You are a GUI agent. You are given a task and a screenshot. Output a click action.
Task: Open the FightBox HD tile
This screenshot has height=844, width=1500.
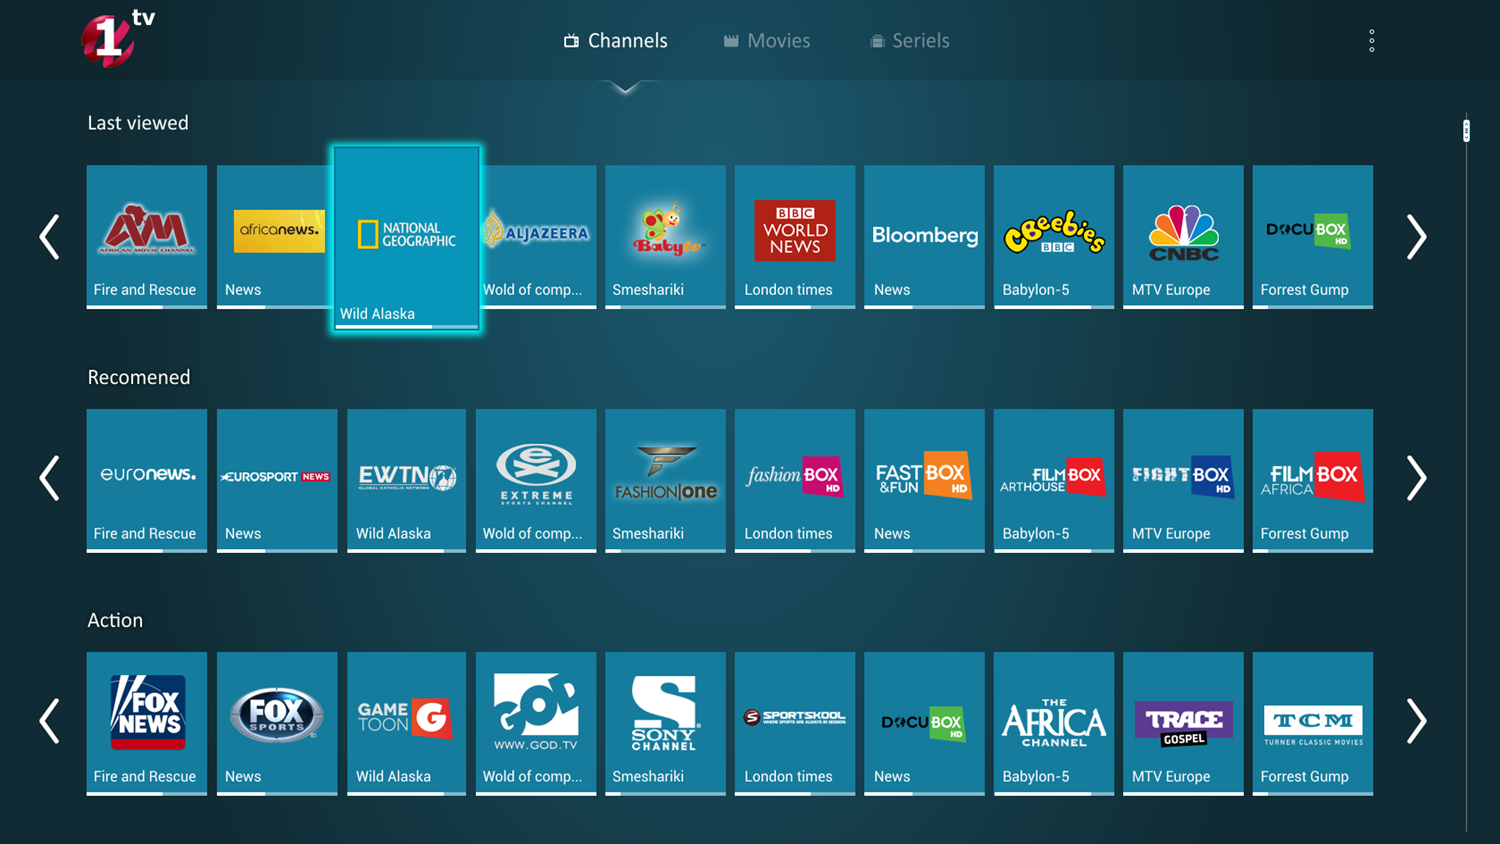click(x=1183, y=480)
